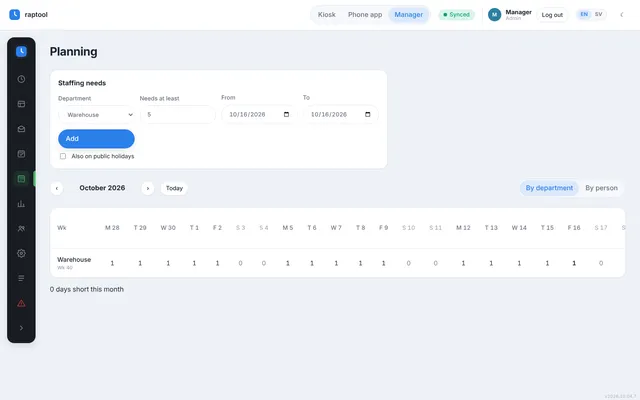Viewport: 640px width, 400px height.
Task: Open the Department dropdown showing Warehouse
Action: tap(97, 115)
